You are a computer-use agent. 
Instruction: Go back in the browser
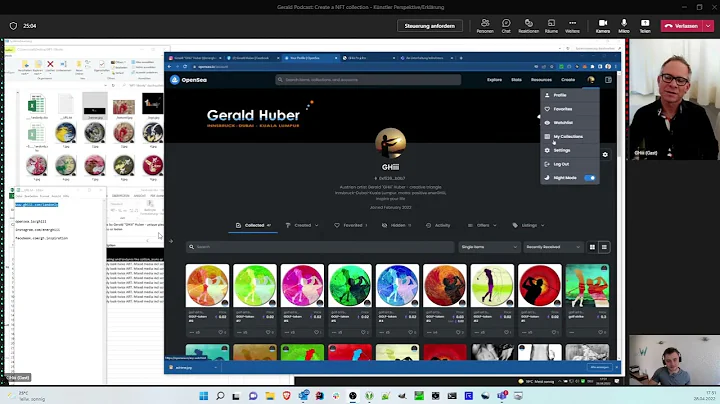click(169, 67)
